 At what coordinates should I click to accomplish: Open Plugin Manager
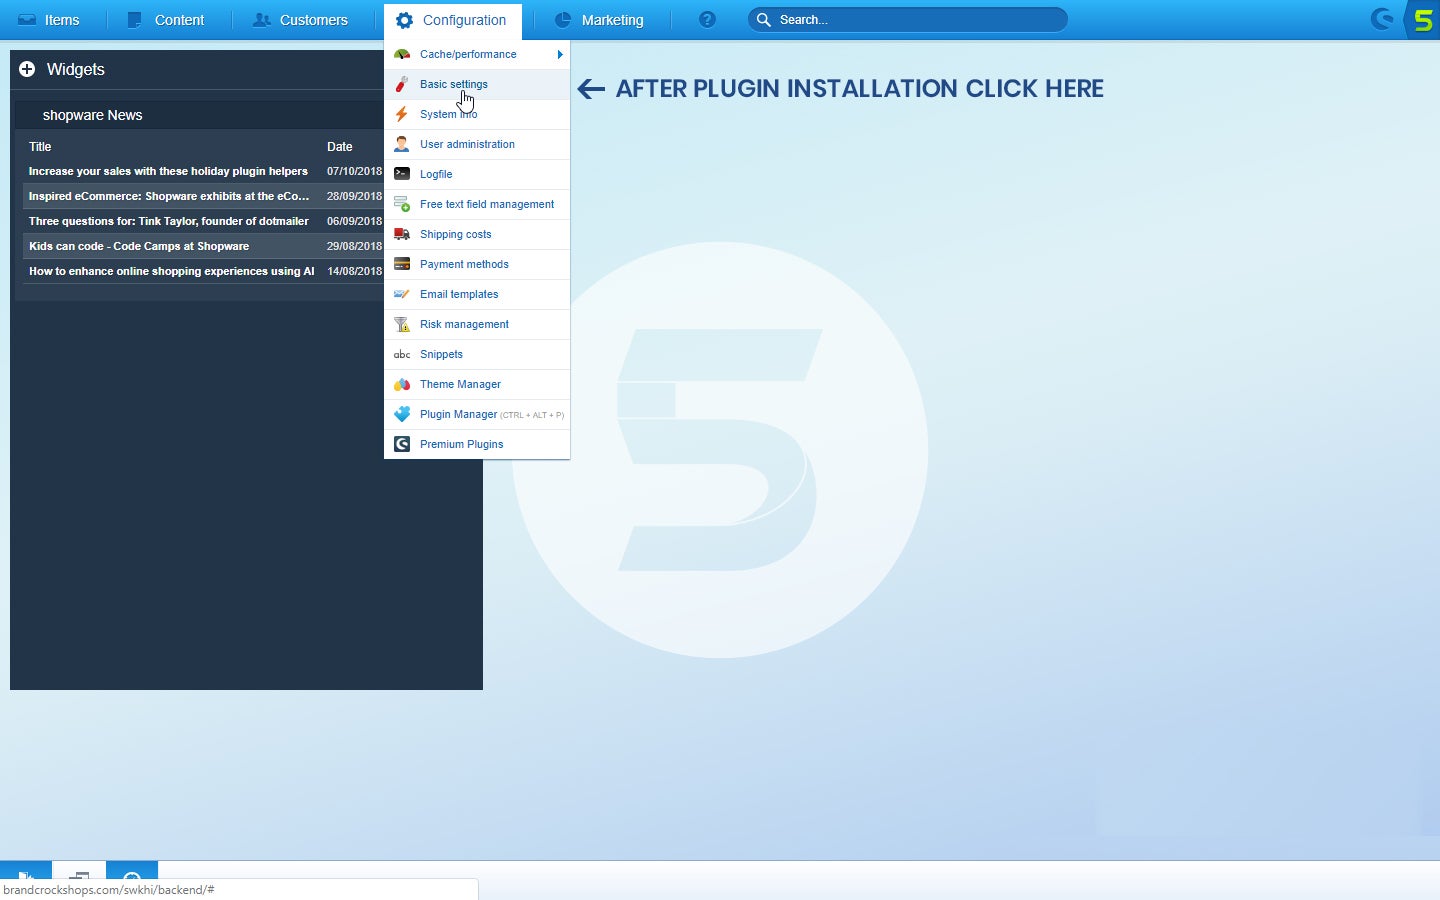(477, 414)
